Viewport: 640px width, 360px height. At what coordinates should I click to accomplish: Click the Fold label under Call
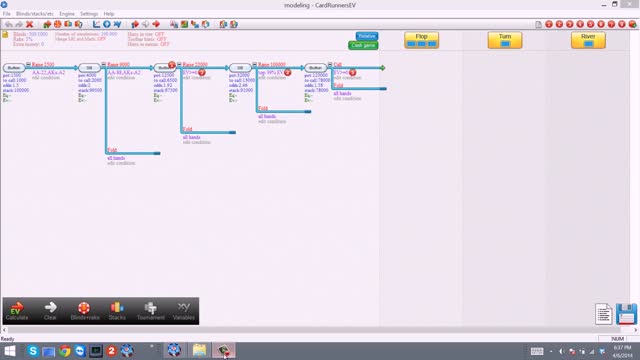(x=338, y=86)
